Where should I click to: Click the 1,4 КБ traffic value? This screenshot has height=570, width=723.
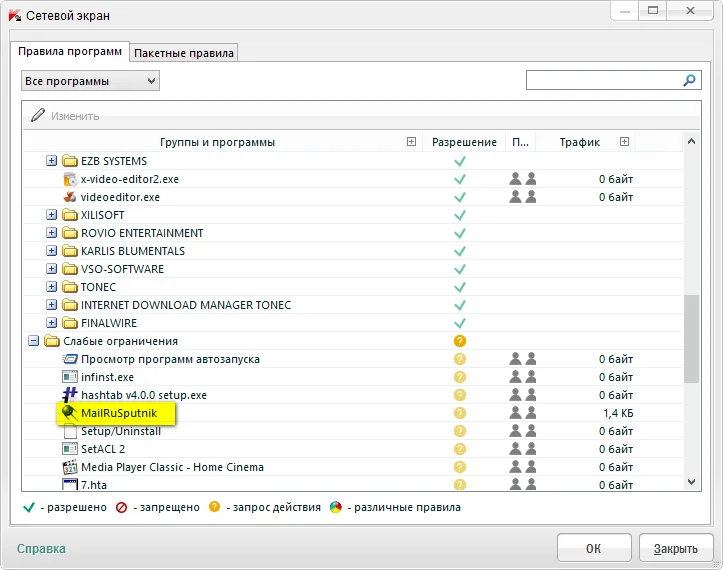coord(618,413)
